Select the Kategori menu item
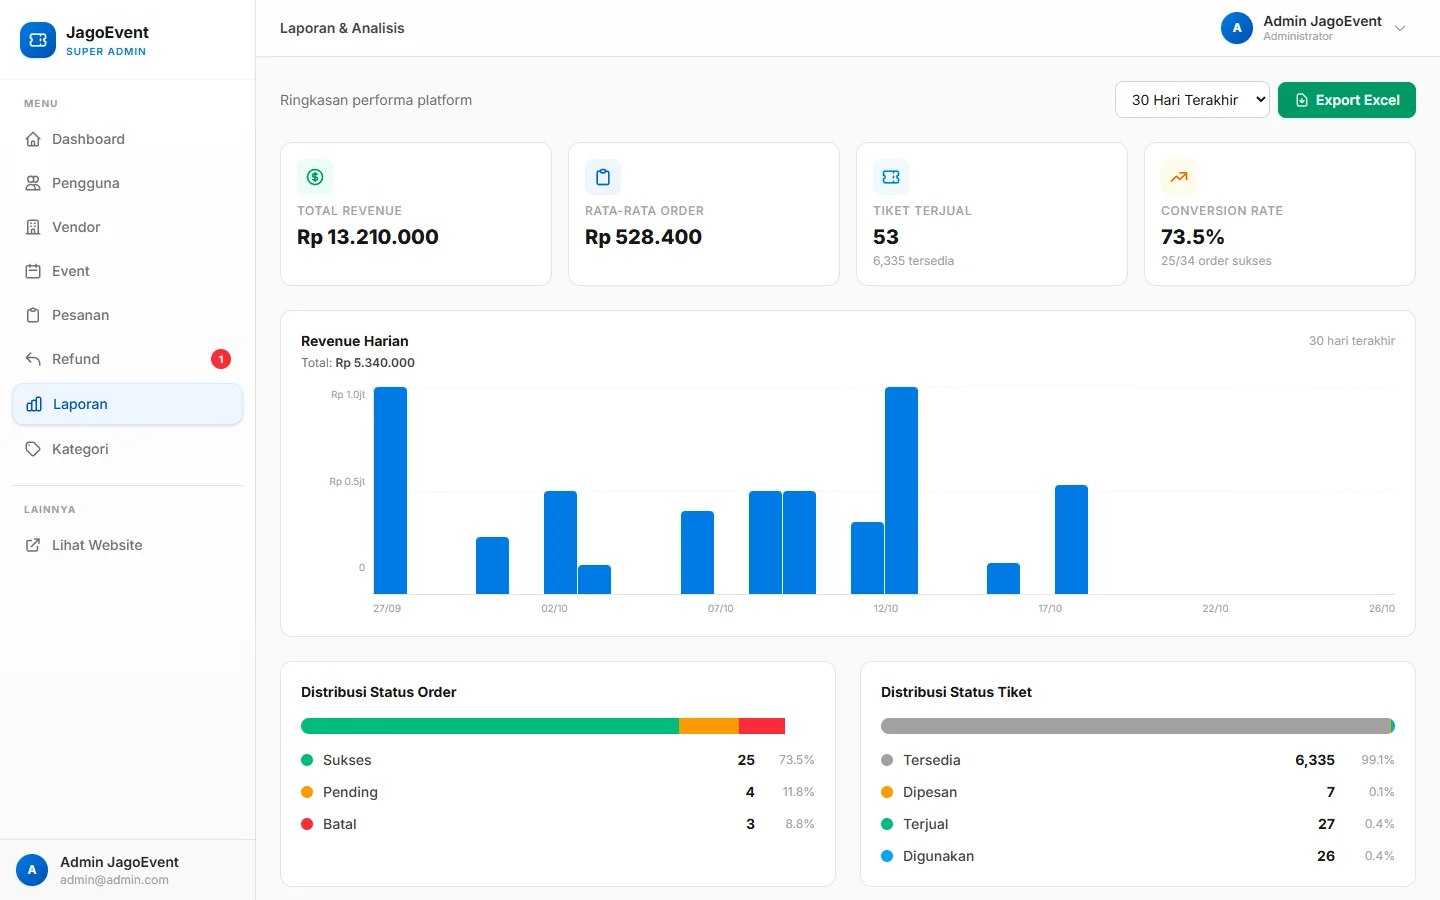Image resolution: width=1440 pixels, height=900 pixels. click(127, 449)
